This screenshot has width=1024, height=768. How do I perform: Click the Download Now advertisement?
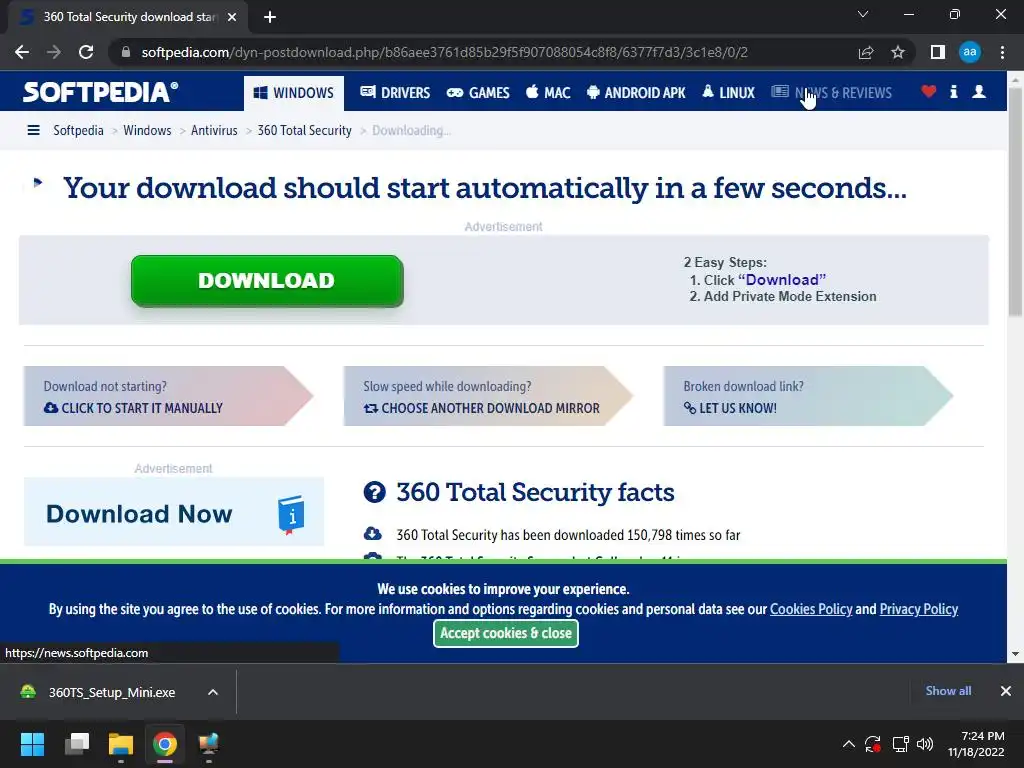(174, 512)
